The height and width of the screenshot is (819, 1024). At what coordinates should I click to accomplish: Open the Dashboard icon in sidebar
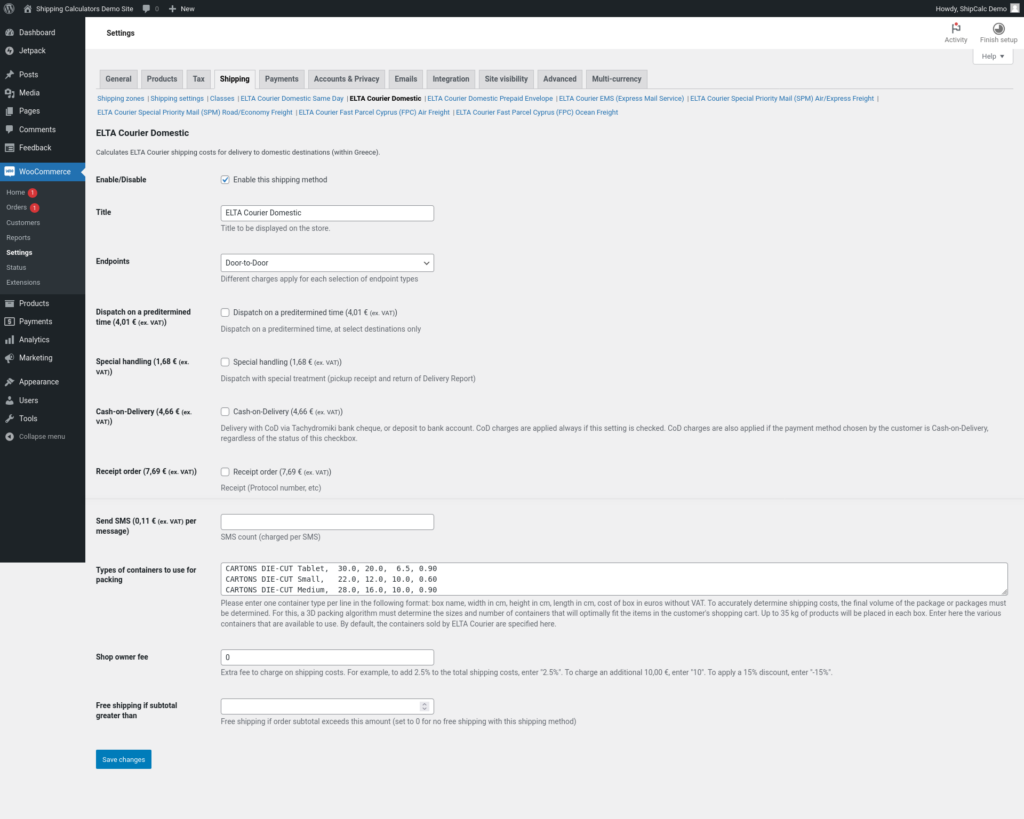[x=9, y=32]
